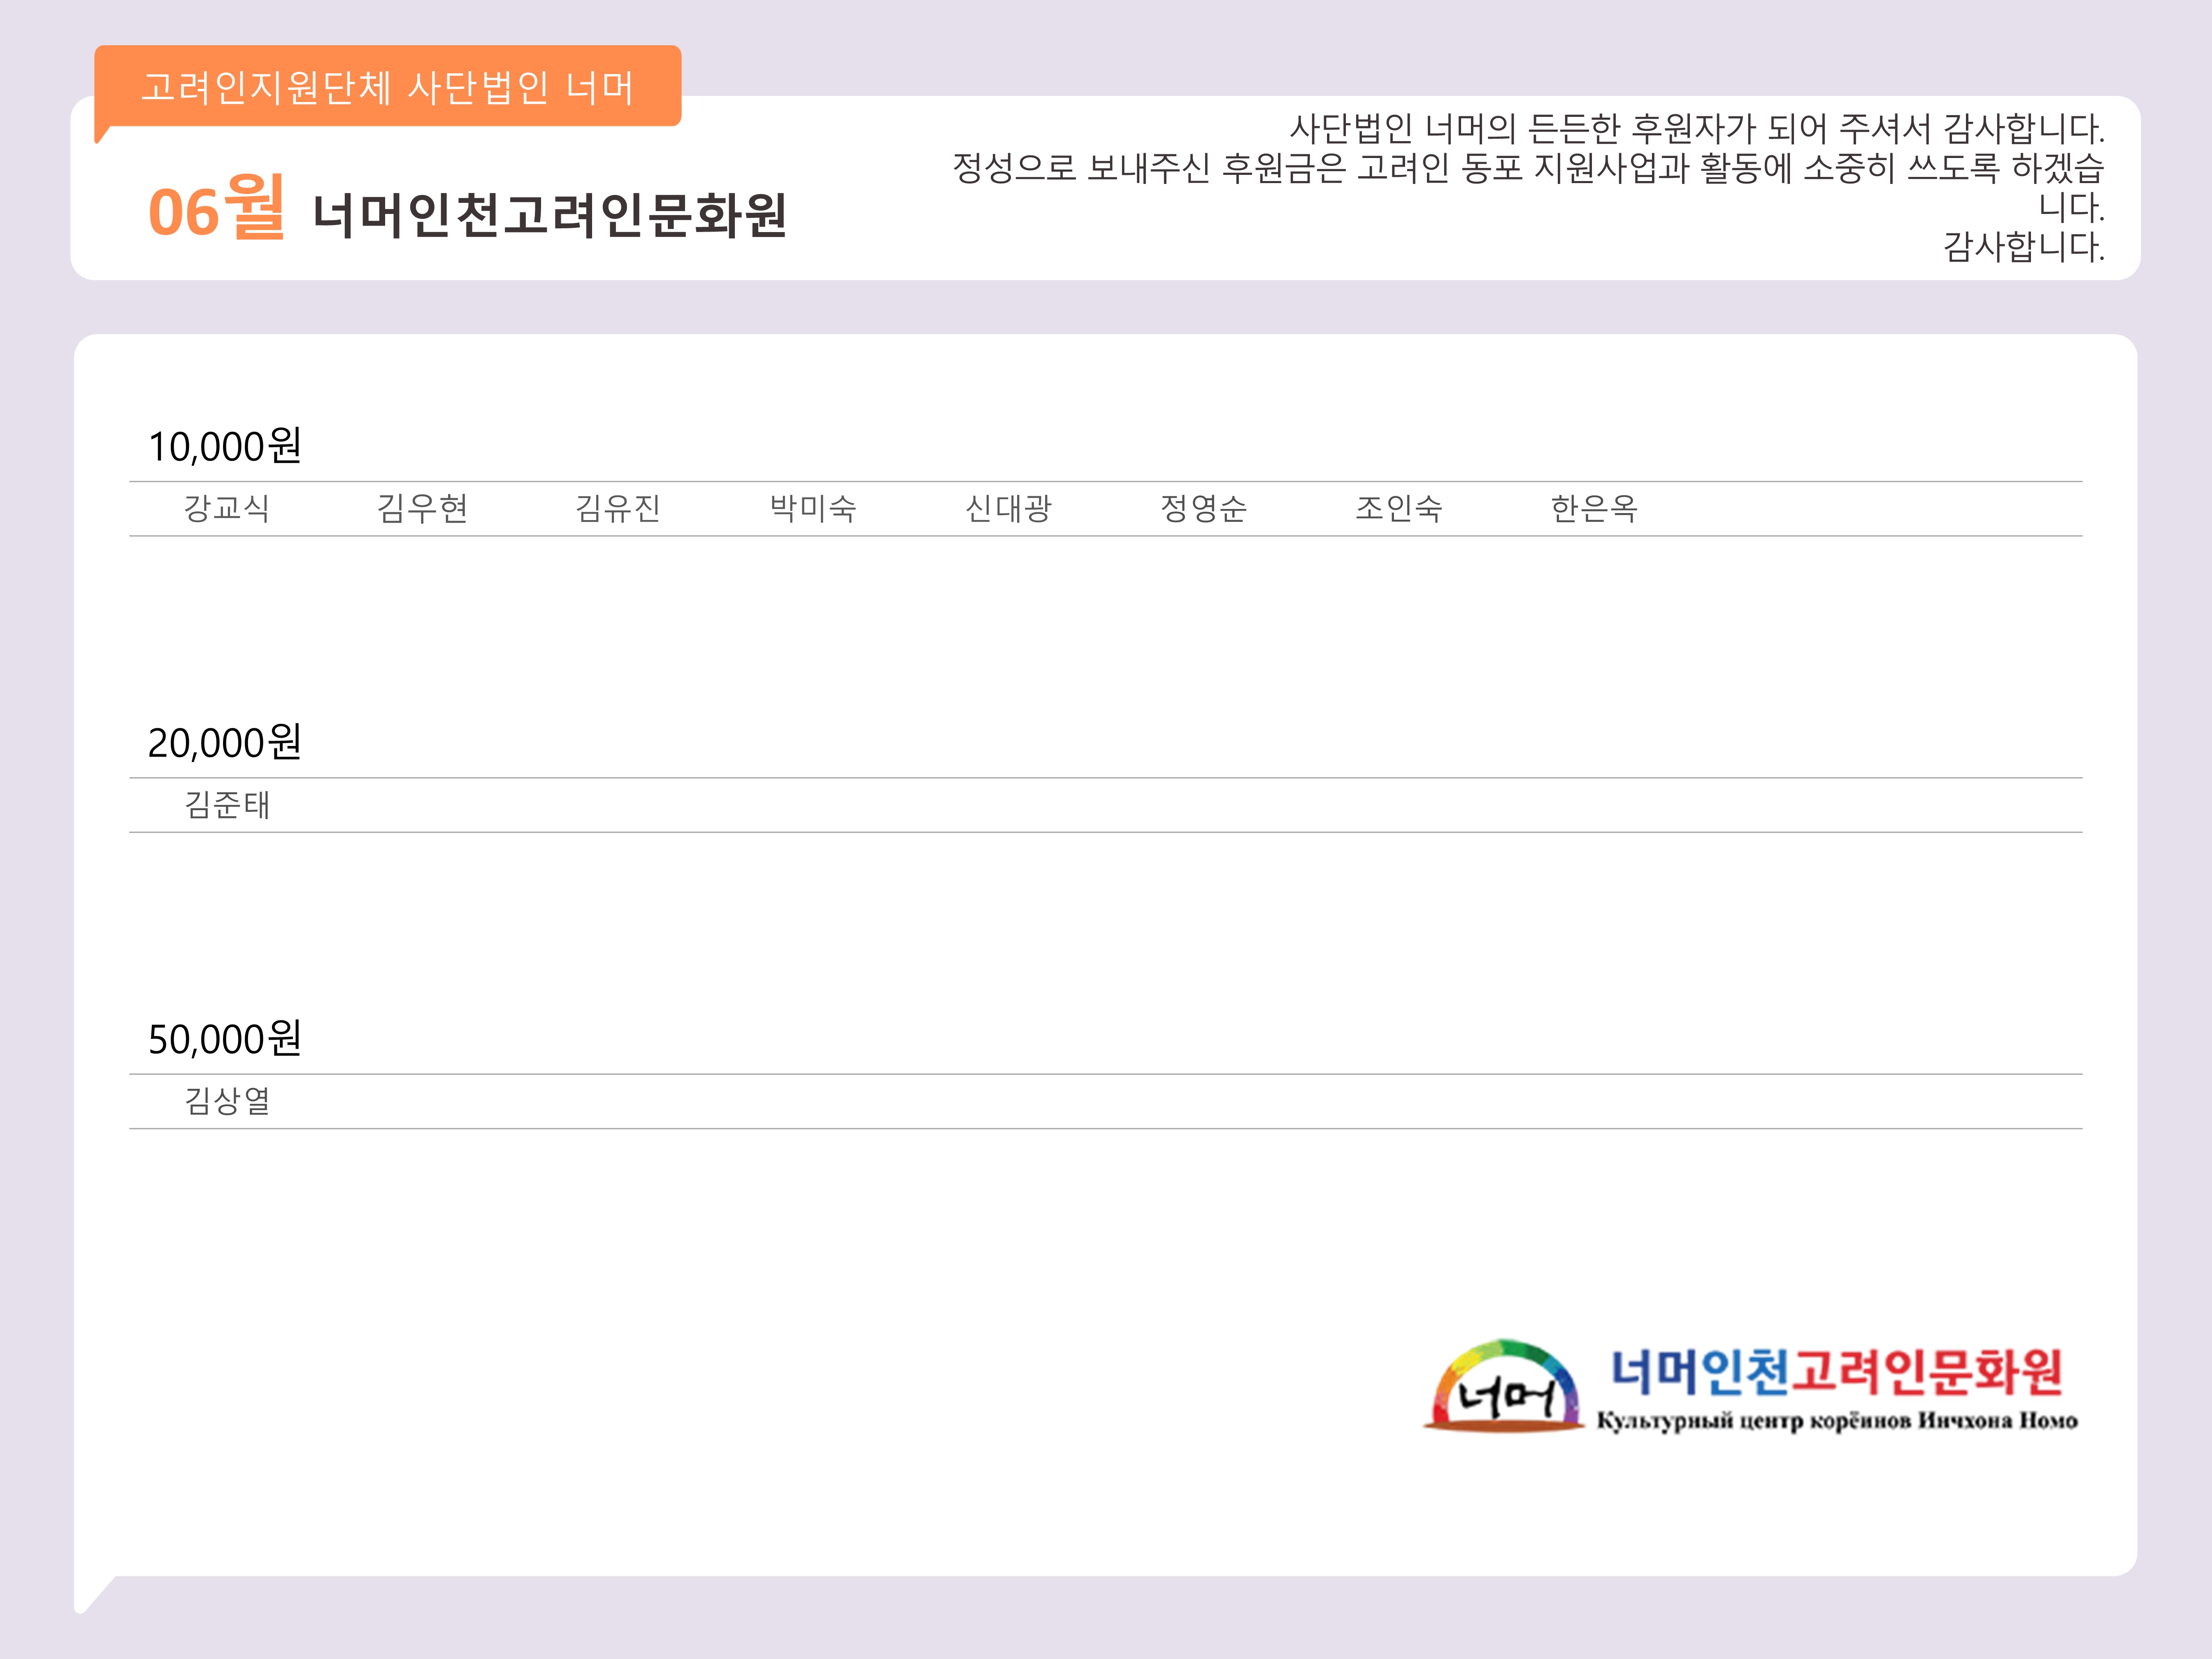Click the donor name 조인숙
2212x1659 pixels.
(x=1399, y=509)
